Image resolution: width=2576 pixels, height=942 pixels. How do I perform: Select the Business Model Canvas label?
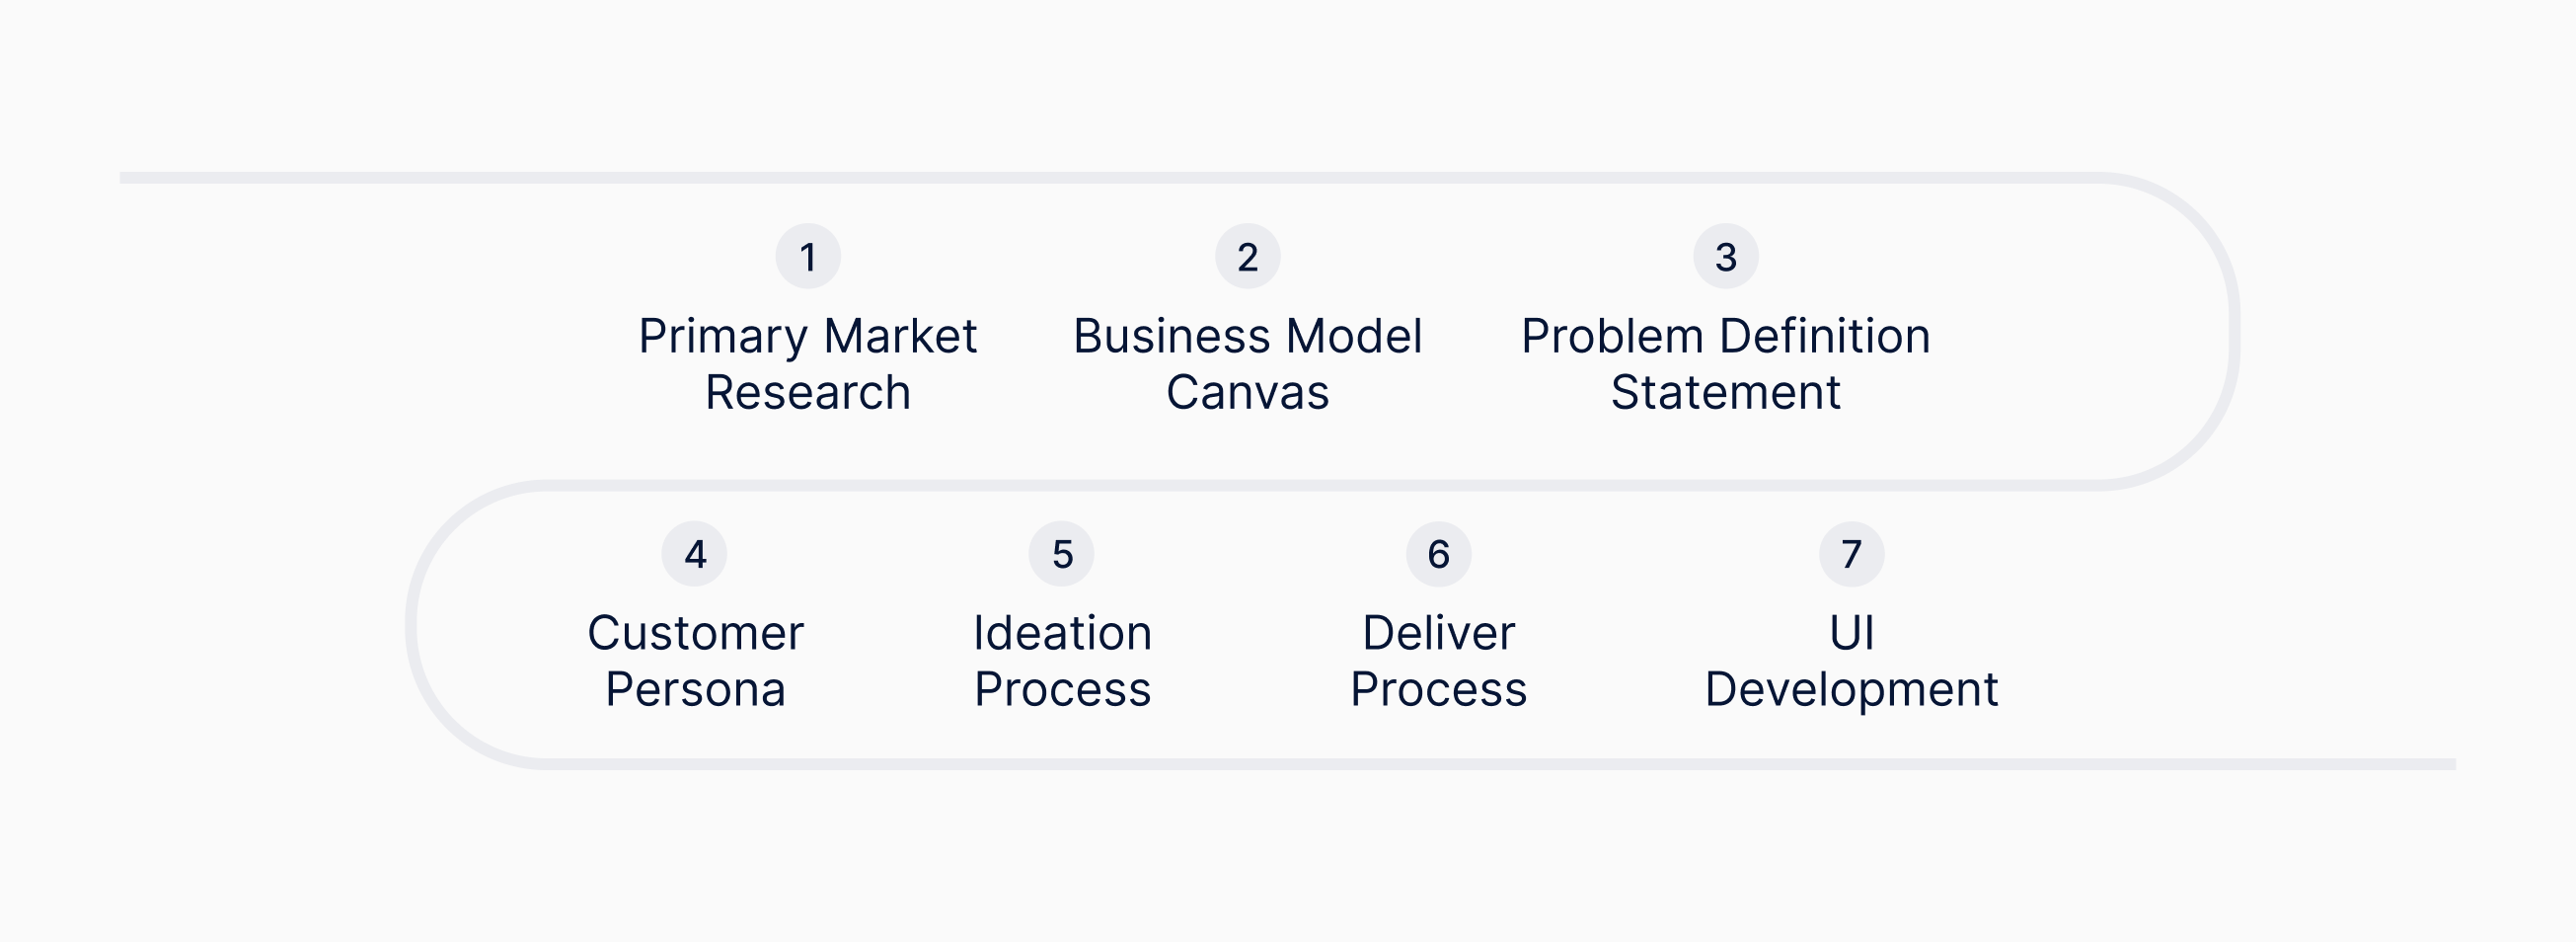click(1247, 364)
